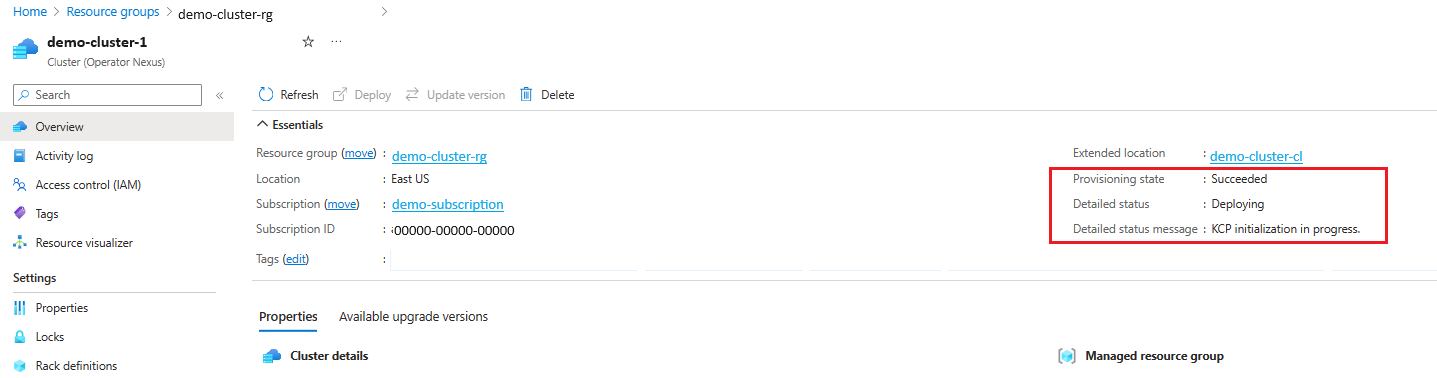
Task: Click the Delete trash can icon
Action: pos(526,95)
